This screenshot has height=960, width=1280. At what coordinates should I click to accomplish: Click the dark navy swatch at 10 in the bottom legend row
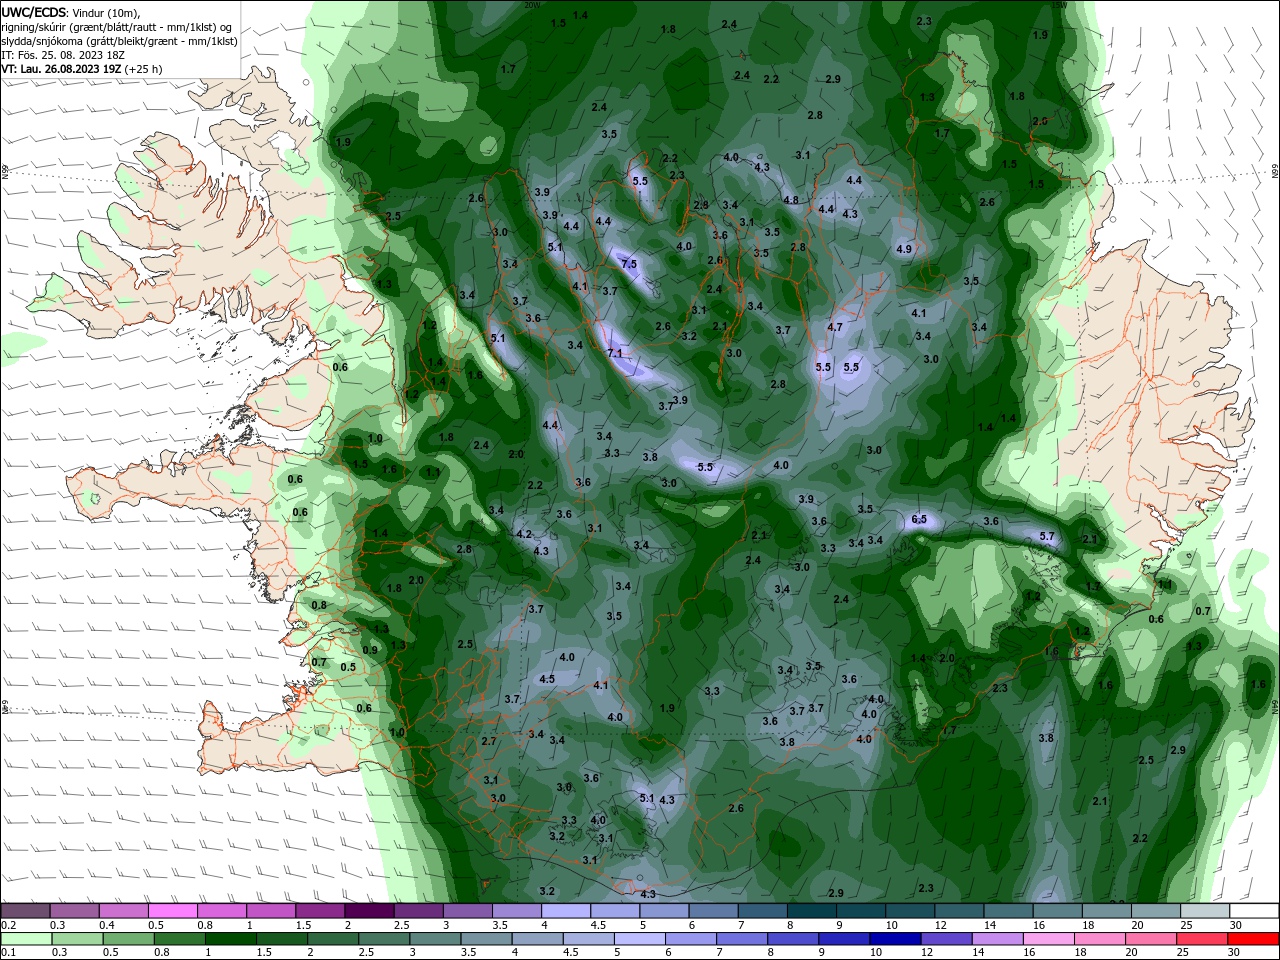coord(895,939)
